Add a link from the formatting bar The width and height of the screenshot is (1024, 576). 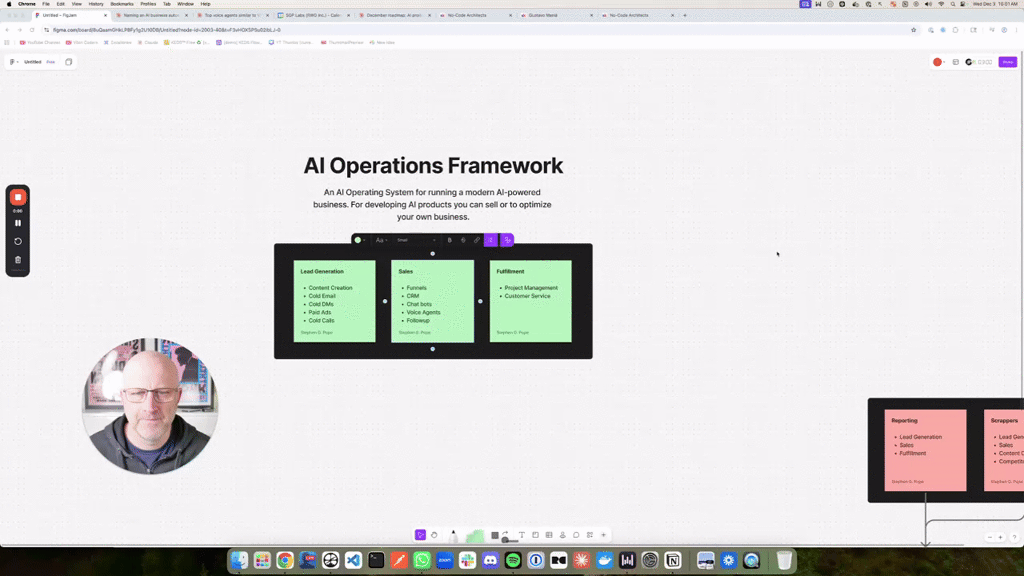point(477,240)
